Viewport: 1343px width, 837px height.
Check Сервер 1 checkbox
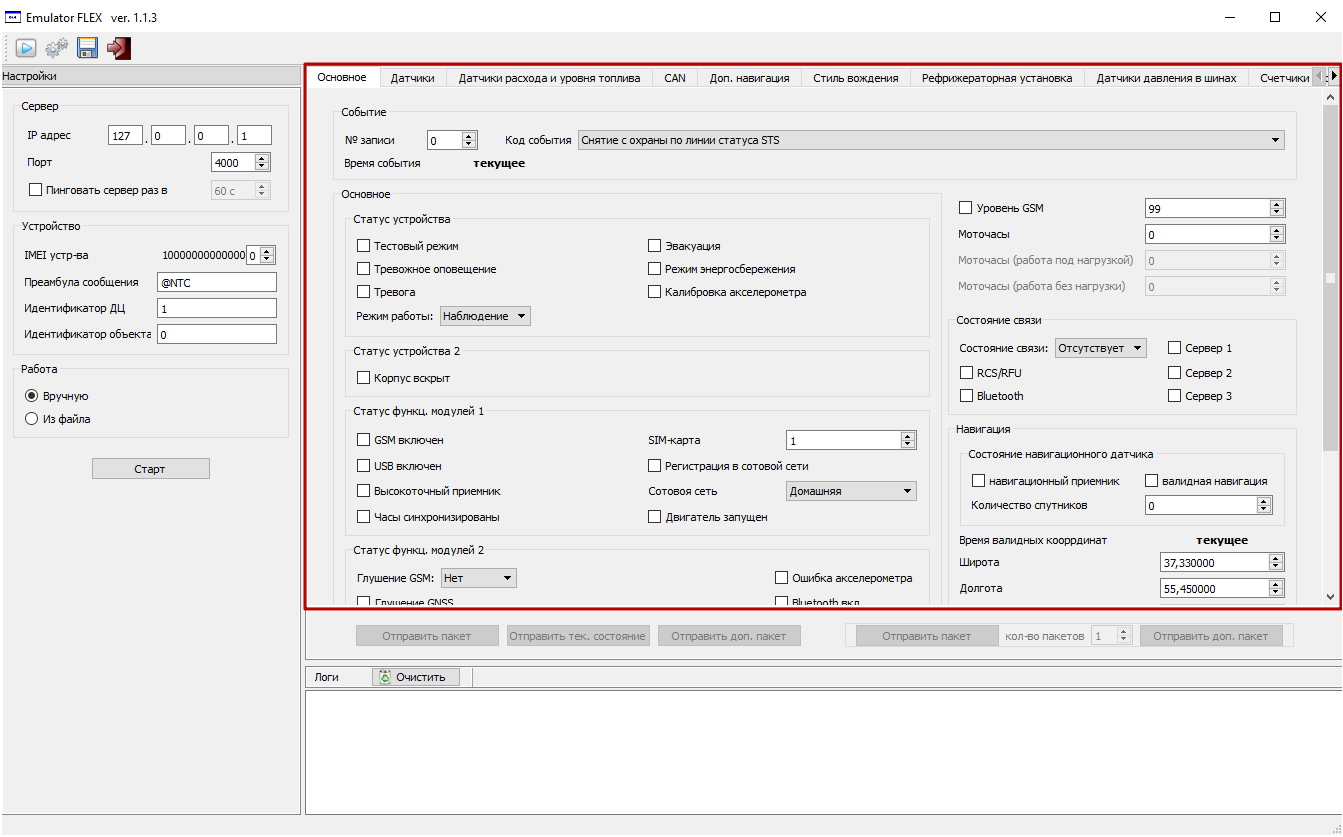click(1175, 348)
